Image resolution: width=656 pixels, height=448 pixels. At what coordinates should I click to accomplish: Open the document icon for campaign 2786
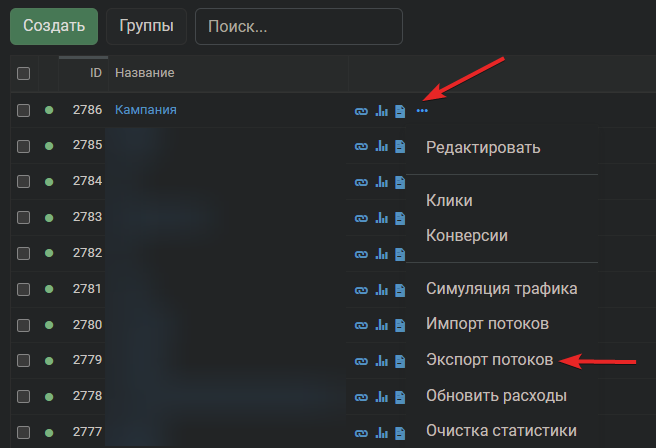coord(400,111)
